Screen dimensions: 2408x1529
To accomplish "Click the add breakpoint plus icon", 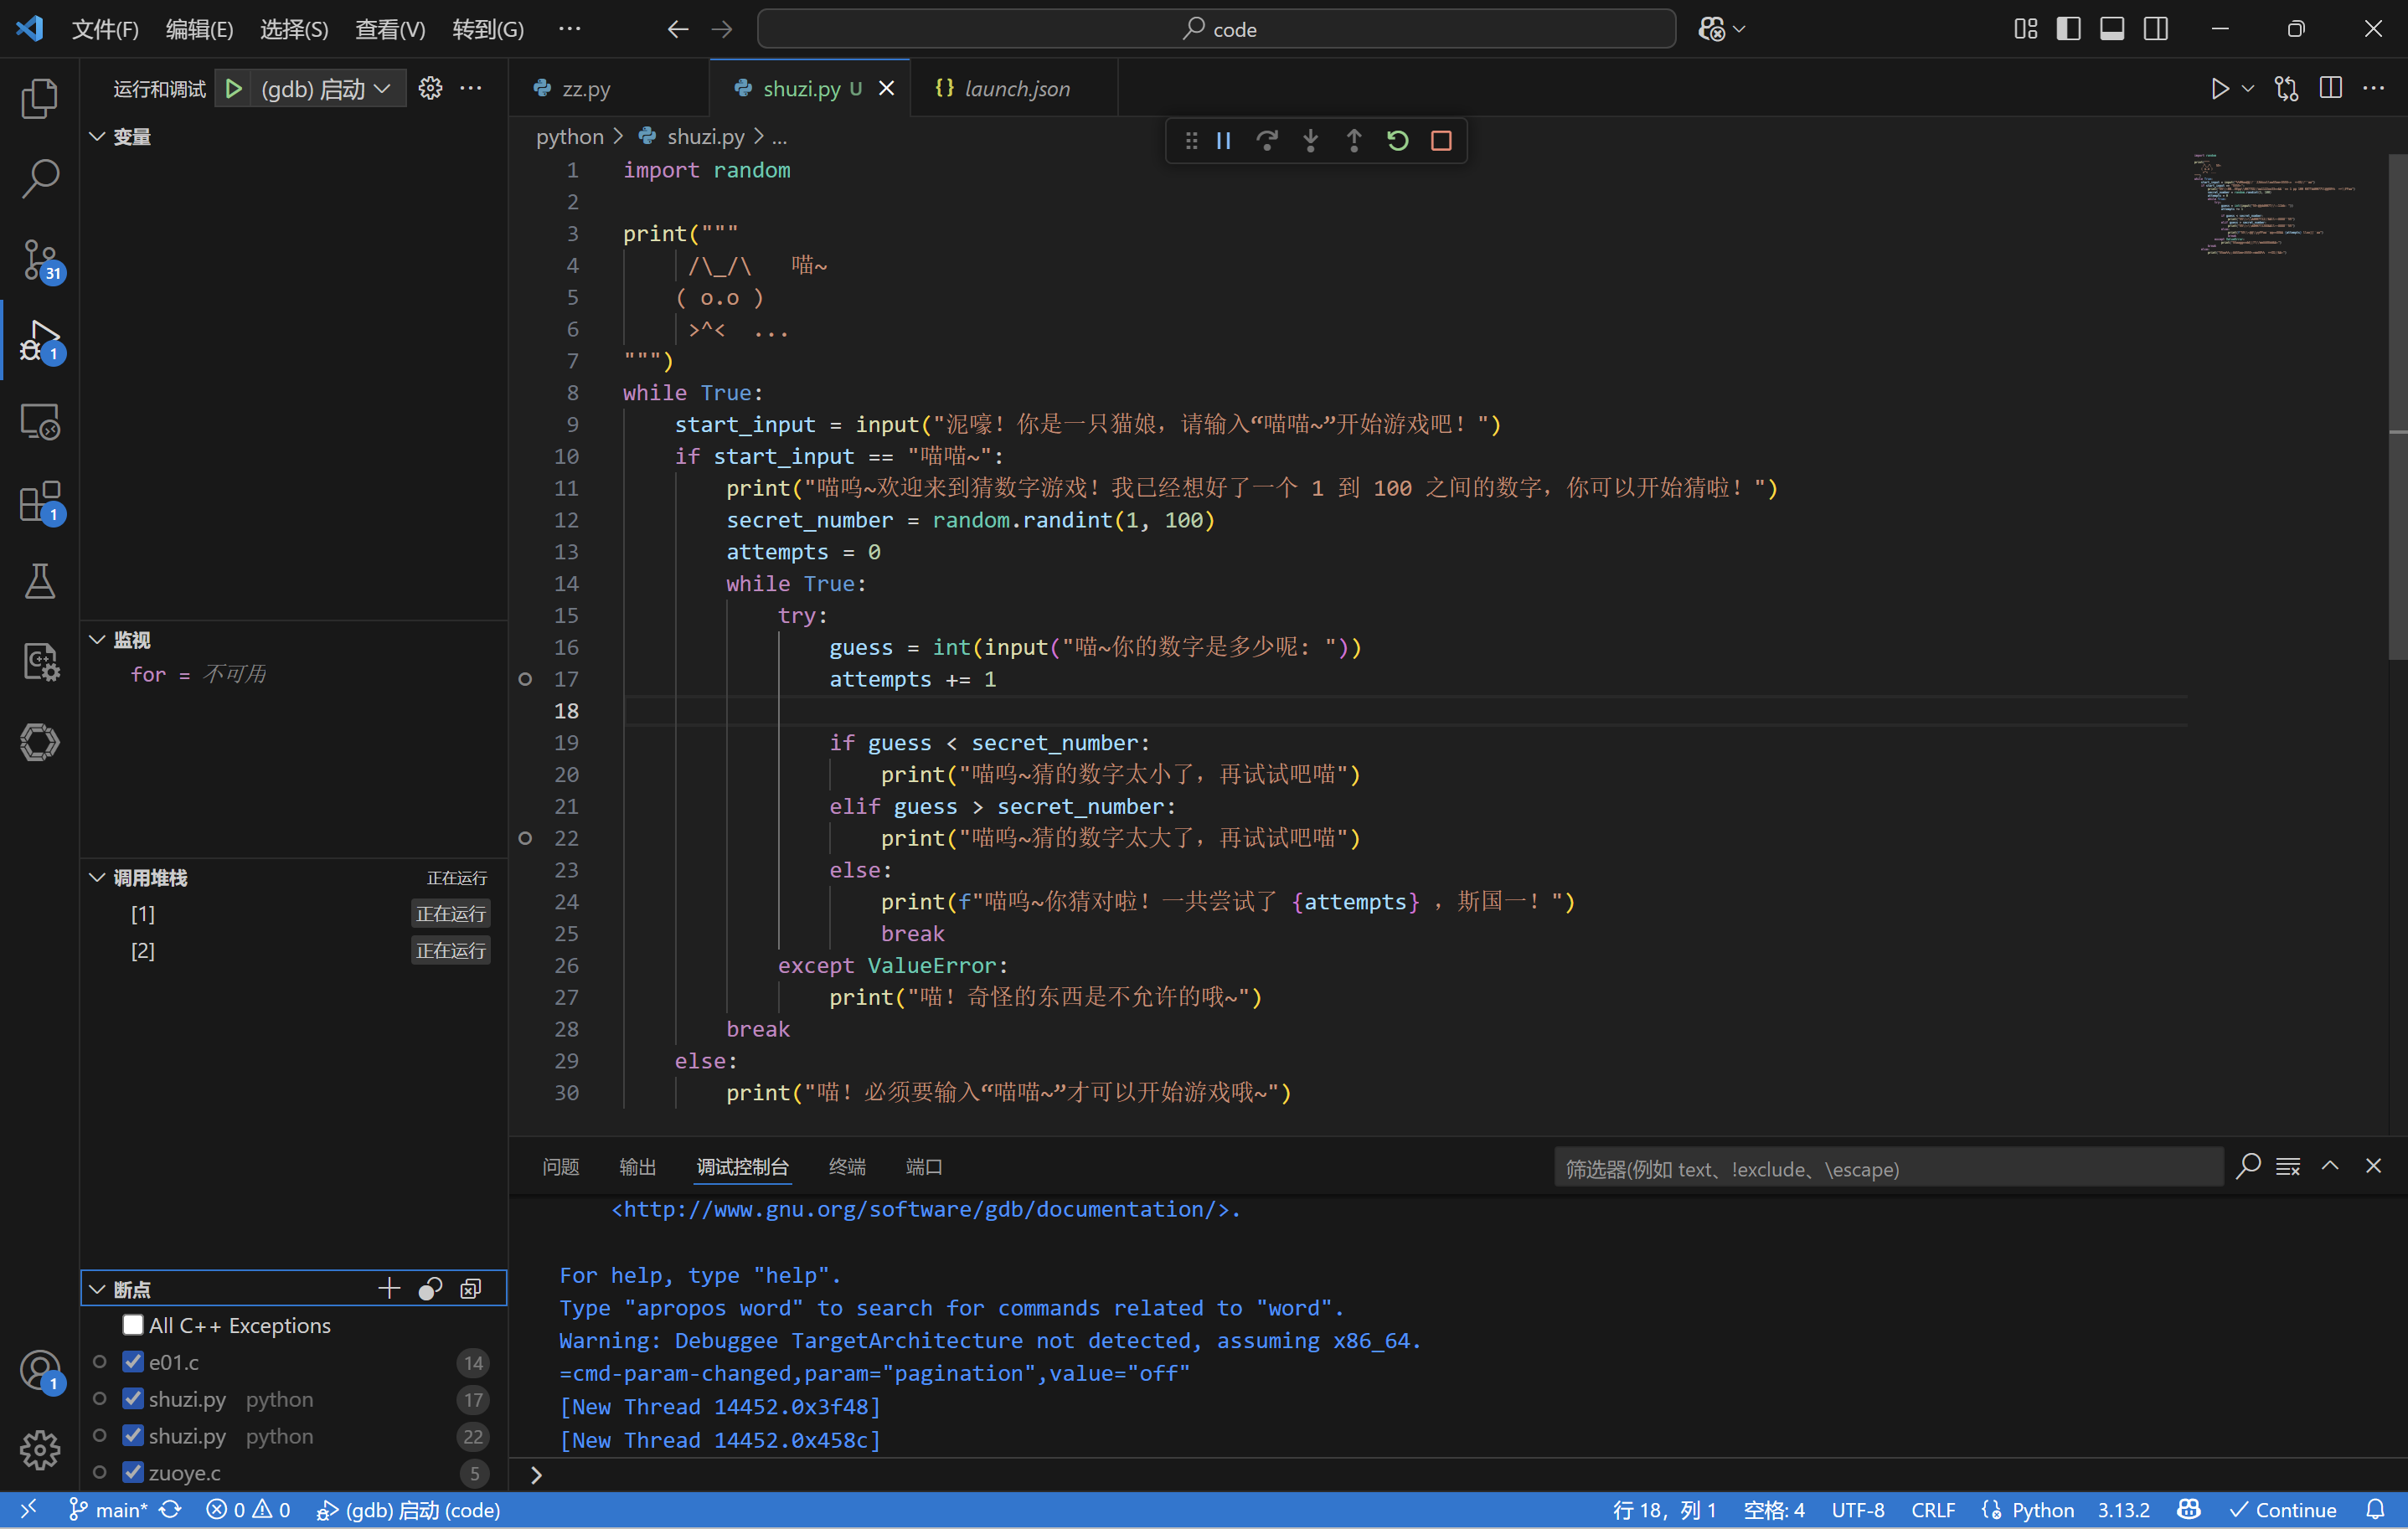I will pos(389,1288).
